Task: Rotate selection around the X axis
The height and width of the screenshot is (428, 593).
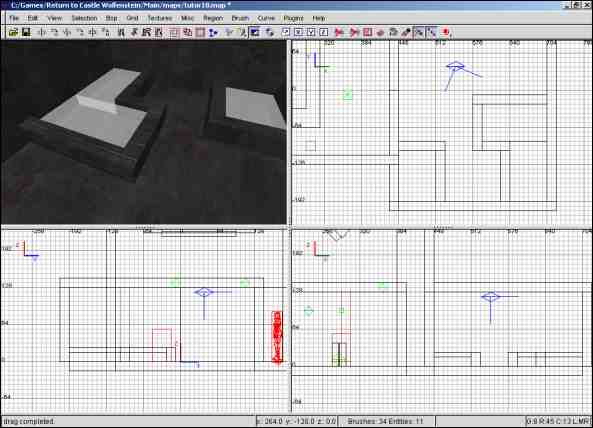Action: point(54,33)
